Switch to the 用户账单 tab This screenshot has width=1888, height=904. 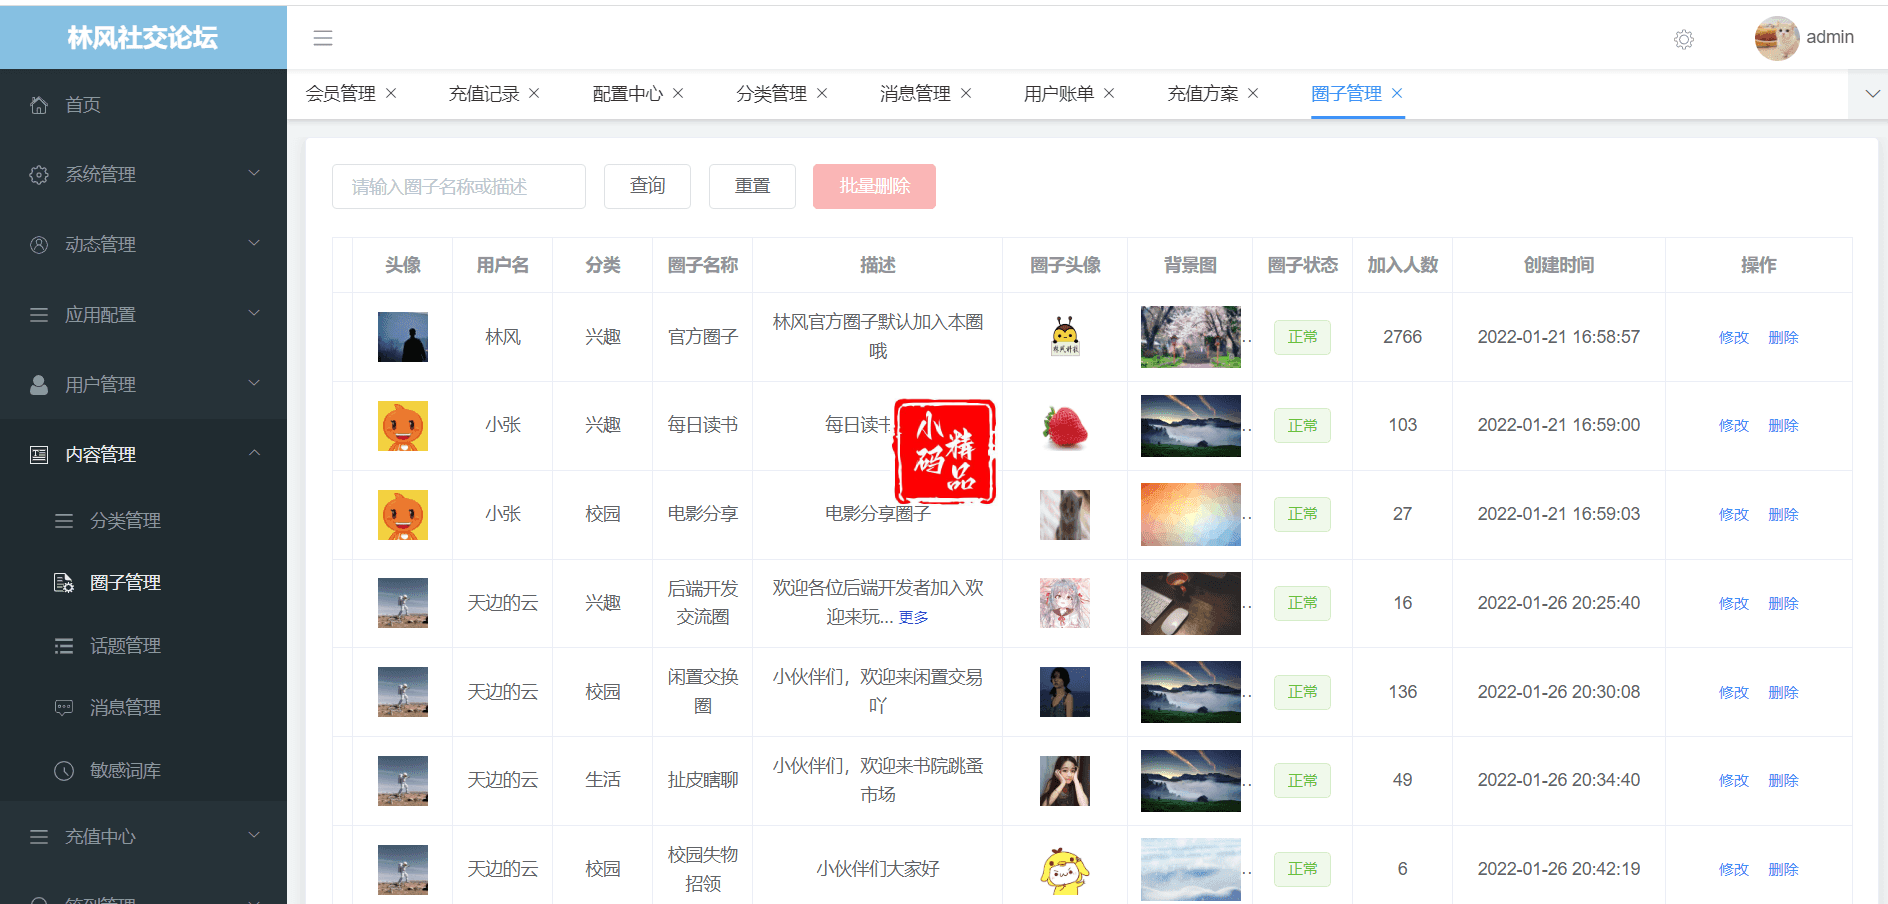tap(1059, 94)
